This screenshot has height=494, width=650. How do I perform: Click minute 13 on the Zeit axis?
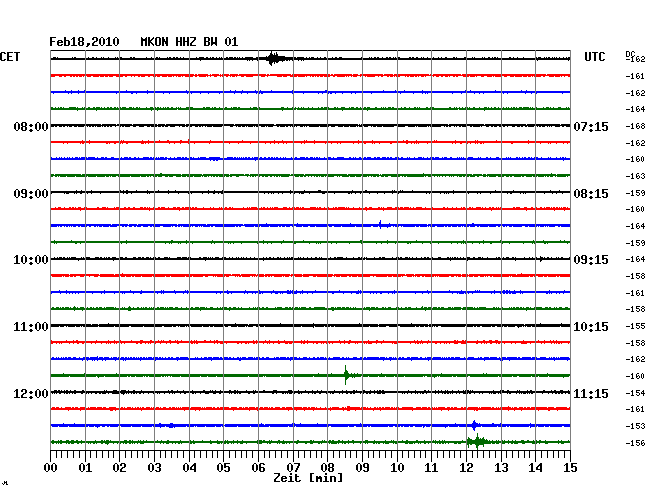(501, 468)
